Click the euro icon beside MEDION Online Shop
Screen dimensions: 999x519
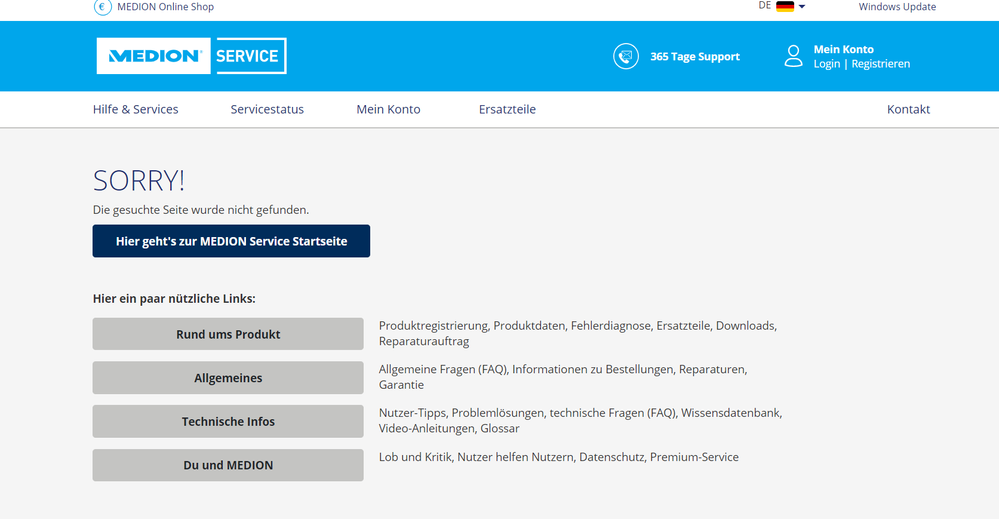pyautogui.click(x=102, y=7)
